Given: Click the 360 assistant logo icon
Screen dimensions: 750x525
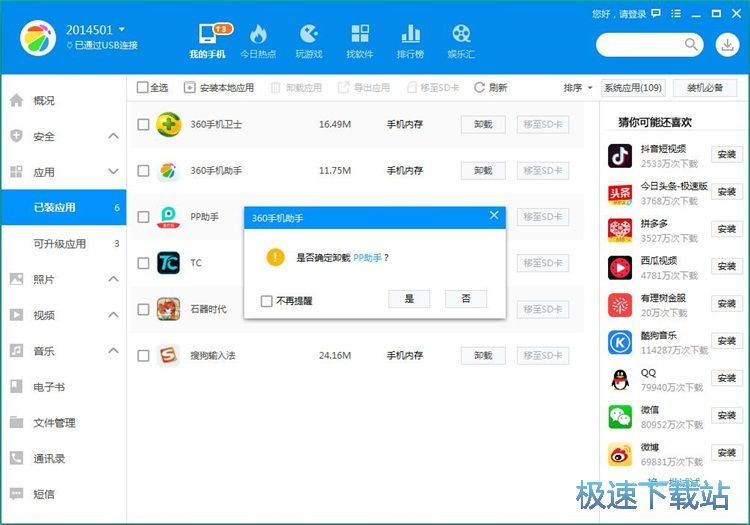Looking at the screenshot, I should [x=38, y=38].
